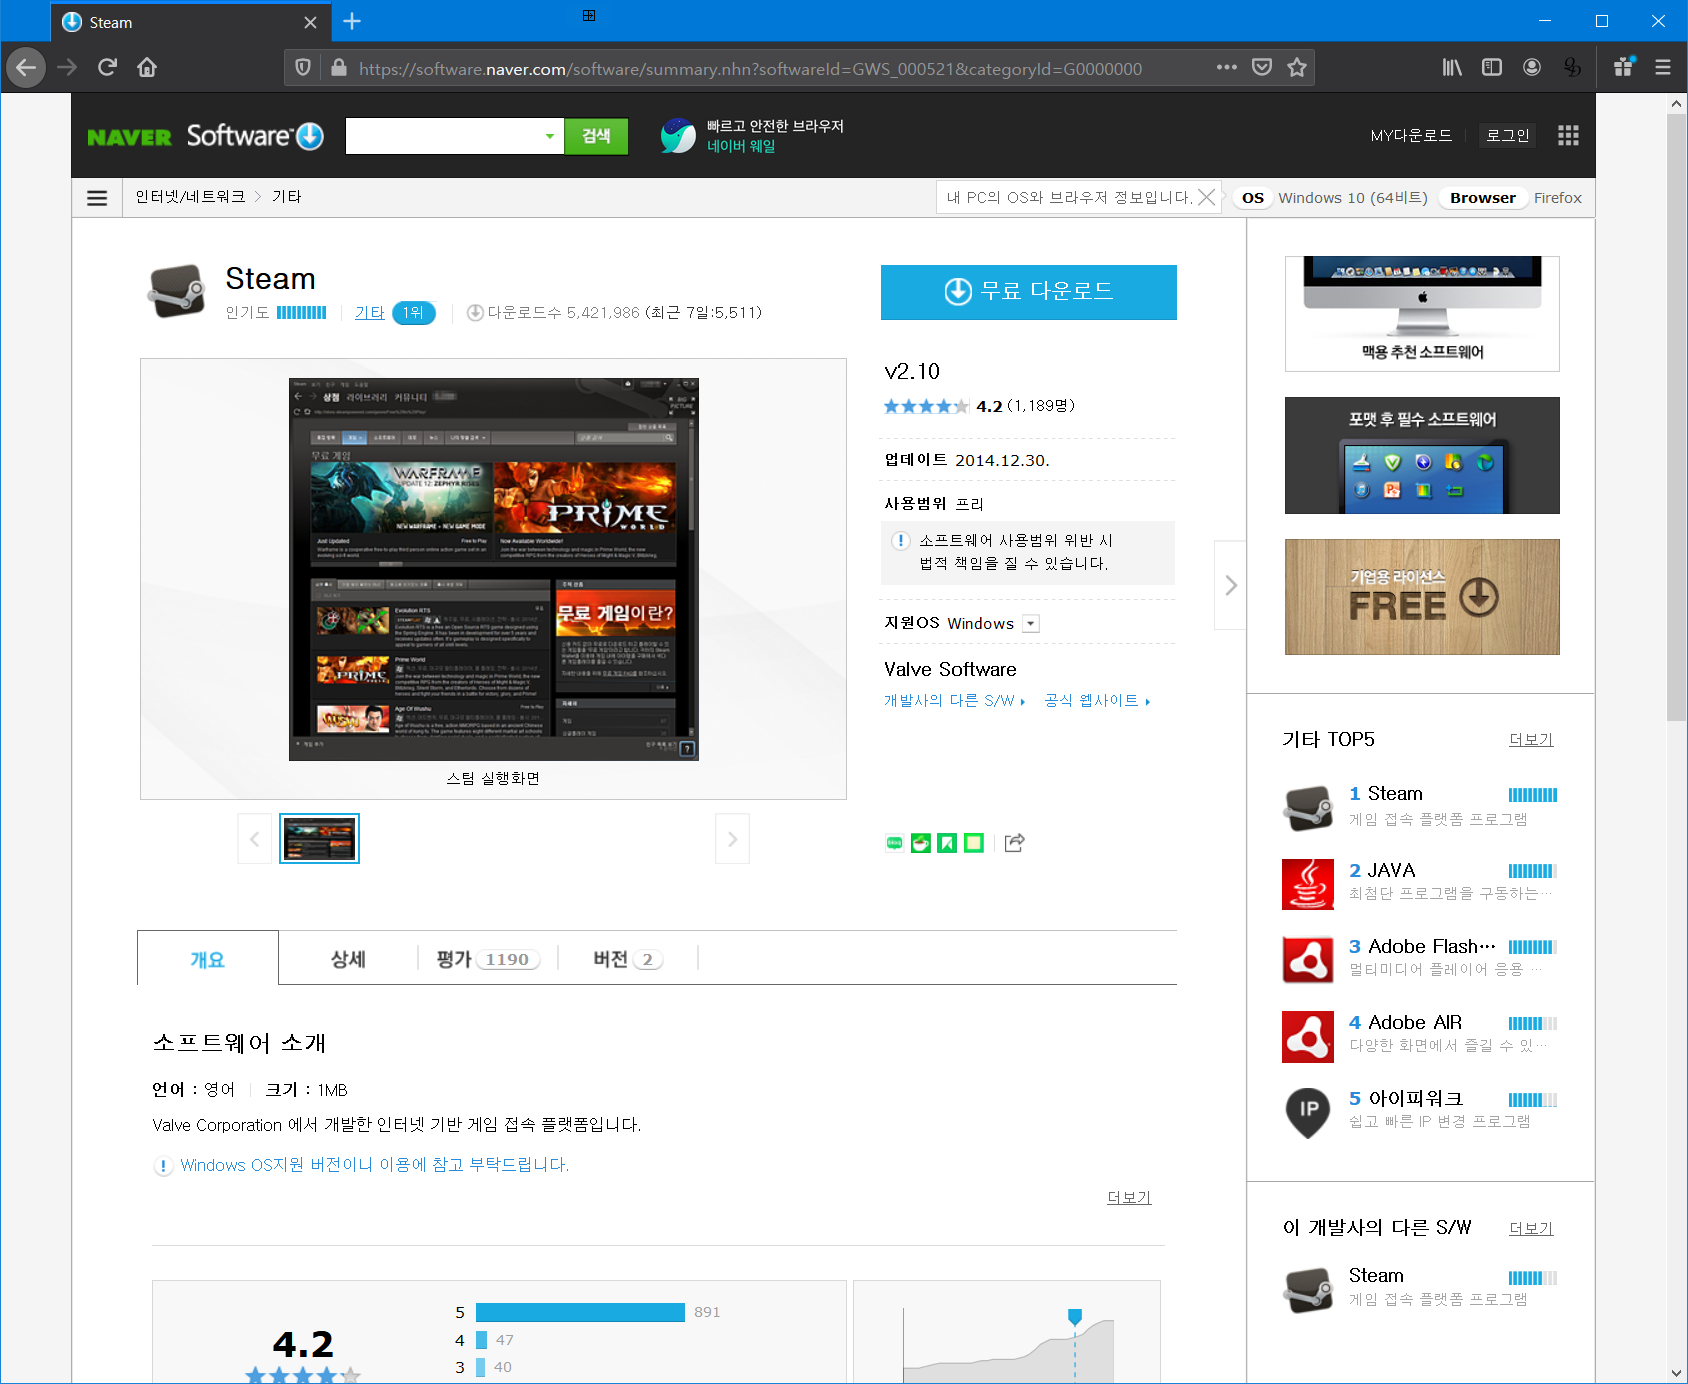Image resolution: width=1688 pixels, height=1384 pixels.
Task: Click the JAVA icon in TOP5 list
Action: pyautogui.click(x=1308, y=884)
